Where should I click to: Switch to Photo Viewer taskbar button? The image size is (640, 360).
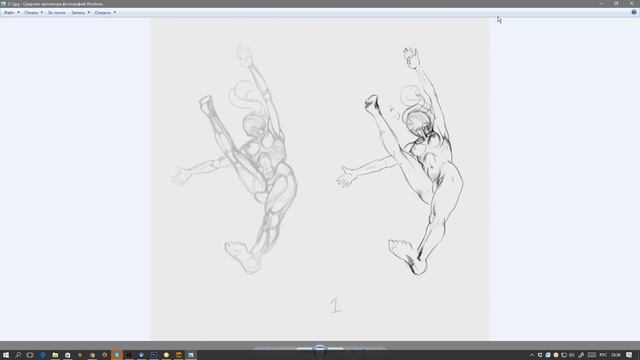coord(191,355)
